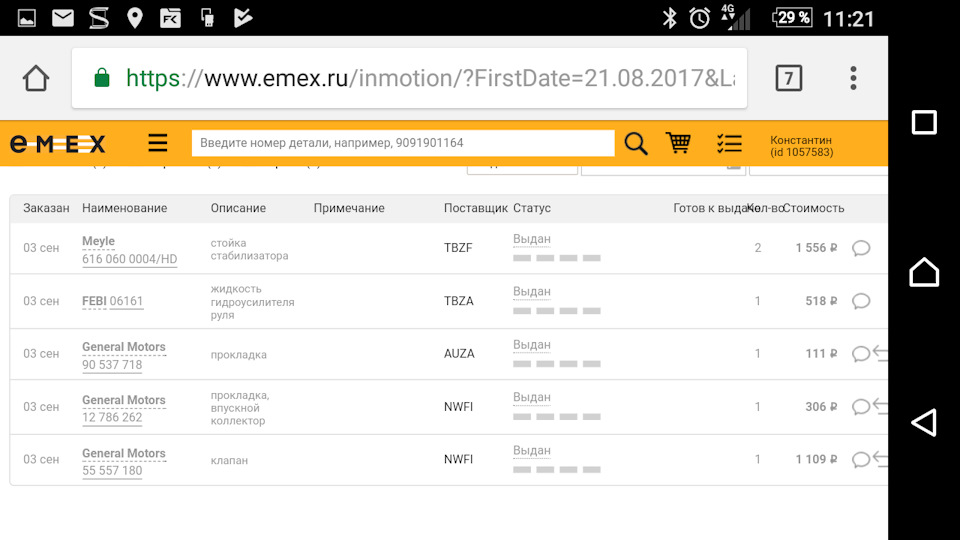Click return arrow for part 12 786 262
The image size is (960, 540).
(x=880, y=406)
